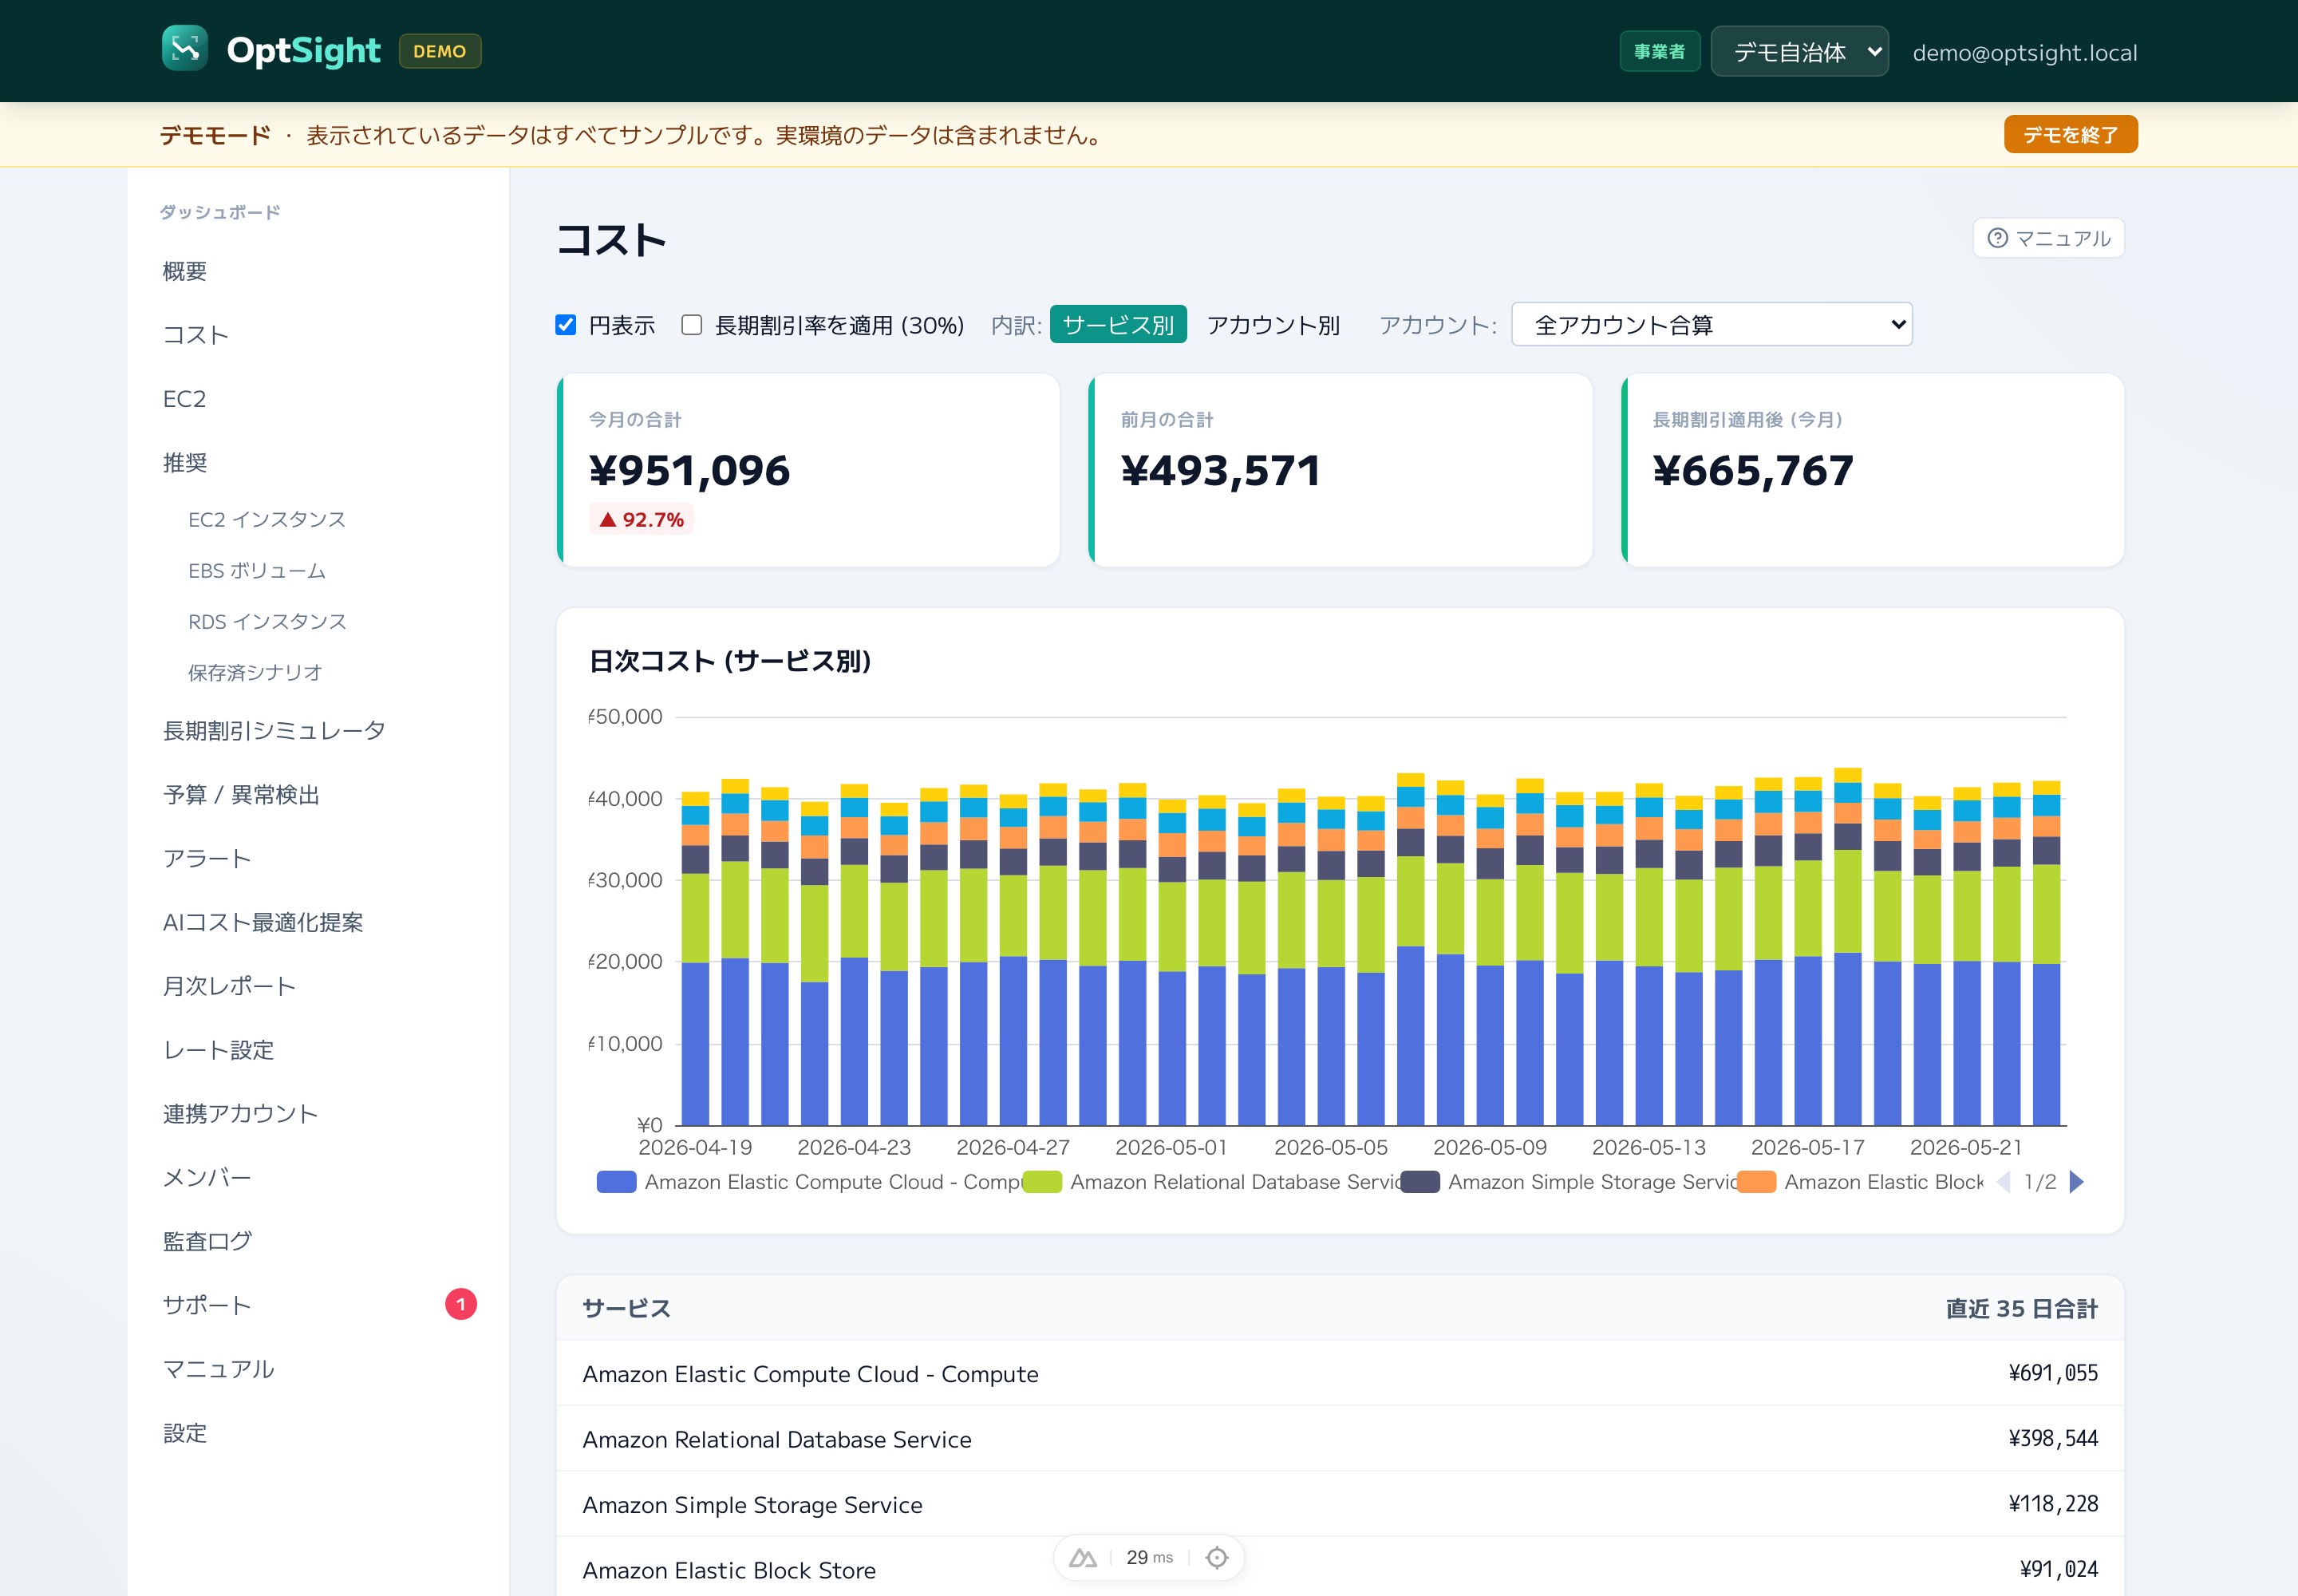Open アラート in the sidebar
Screen dimensions: 2298x1596
[207, 858]
